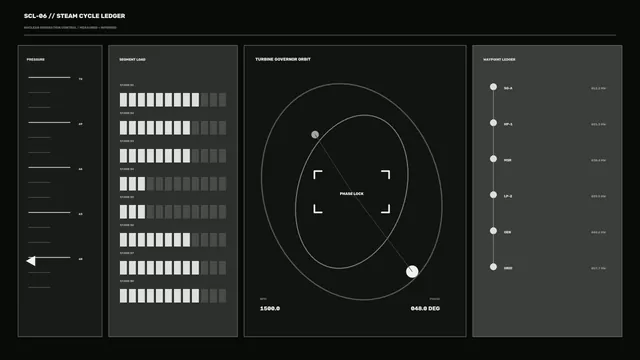Click the MW reading in GRID row
The image size is (640, 360).
(x=598, y=268)
